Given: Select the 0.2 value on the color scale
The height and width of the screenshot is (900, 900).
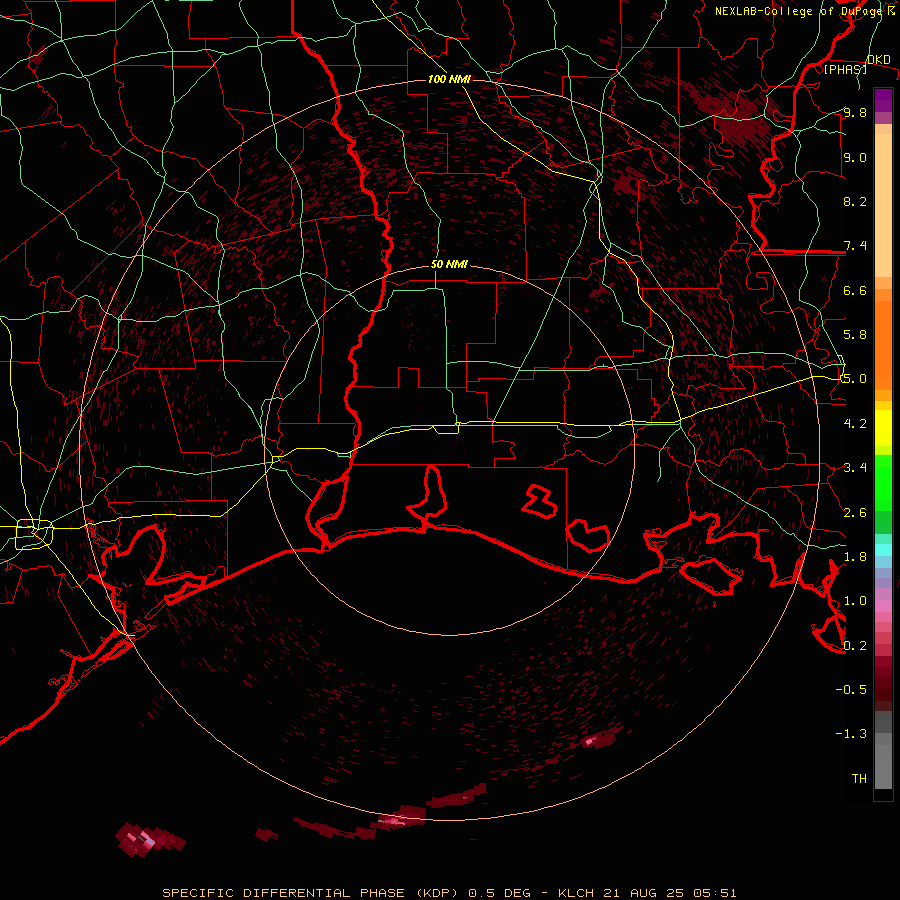Looking at the screenshot, I should pos(855,646).
